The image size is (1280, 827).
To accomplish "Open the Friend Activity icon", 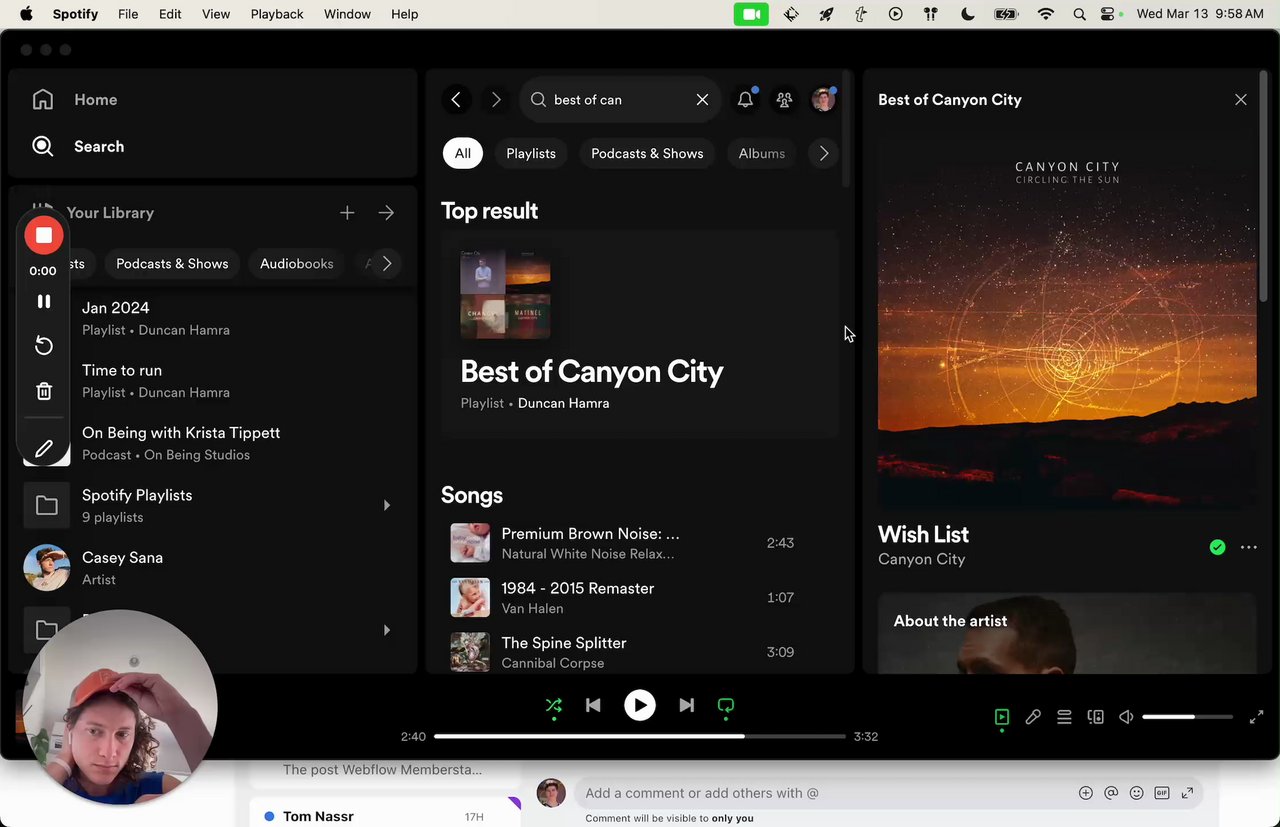I will [x=784, y=99].
